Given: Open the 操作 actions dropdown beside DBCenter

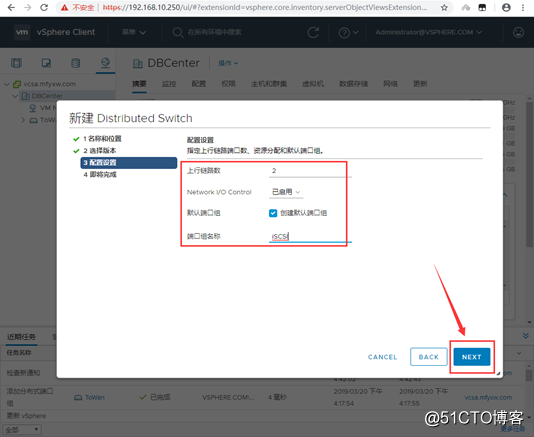Looking at the screenshot, I should click(x=228, y=63).
